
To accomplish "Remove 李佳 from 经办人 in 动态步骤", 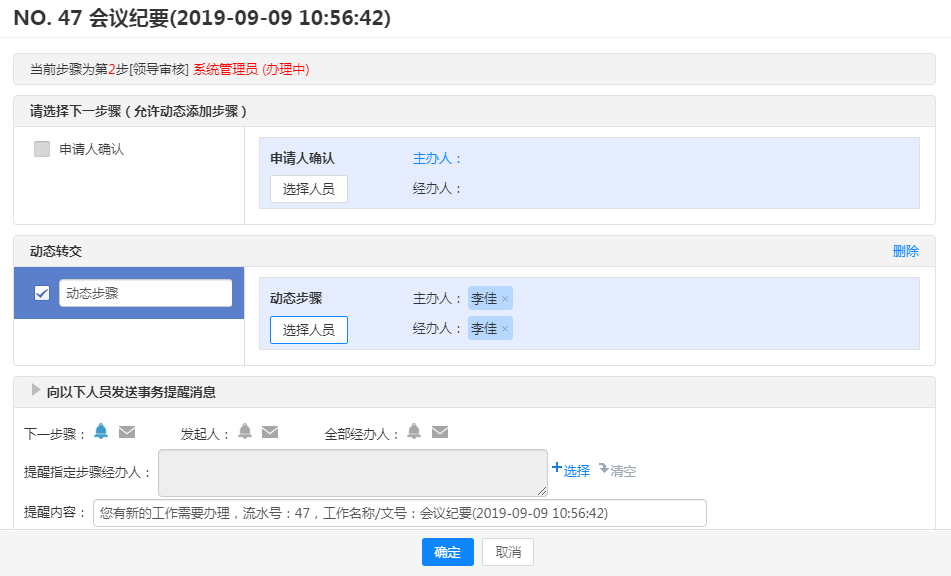I will [505, 329].
